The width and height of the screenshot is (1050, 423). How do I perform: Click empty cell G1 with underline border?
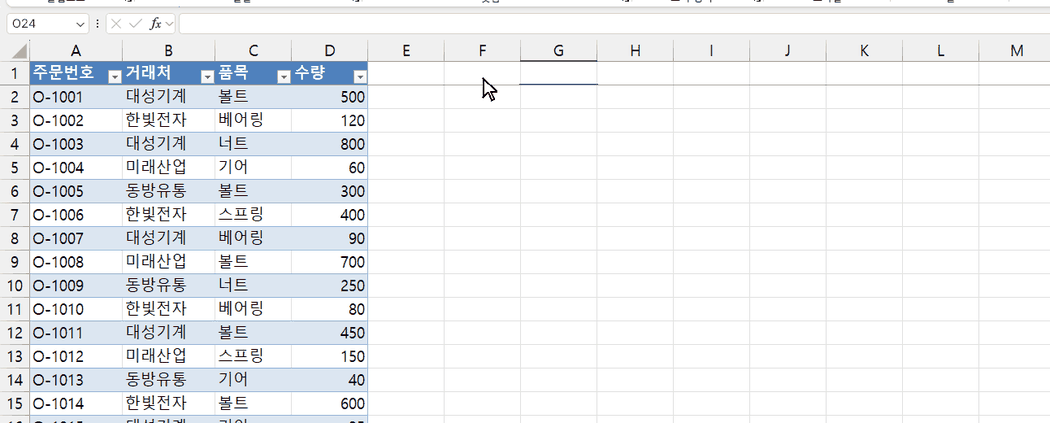coord(558,73)
